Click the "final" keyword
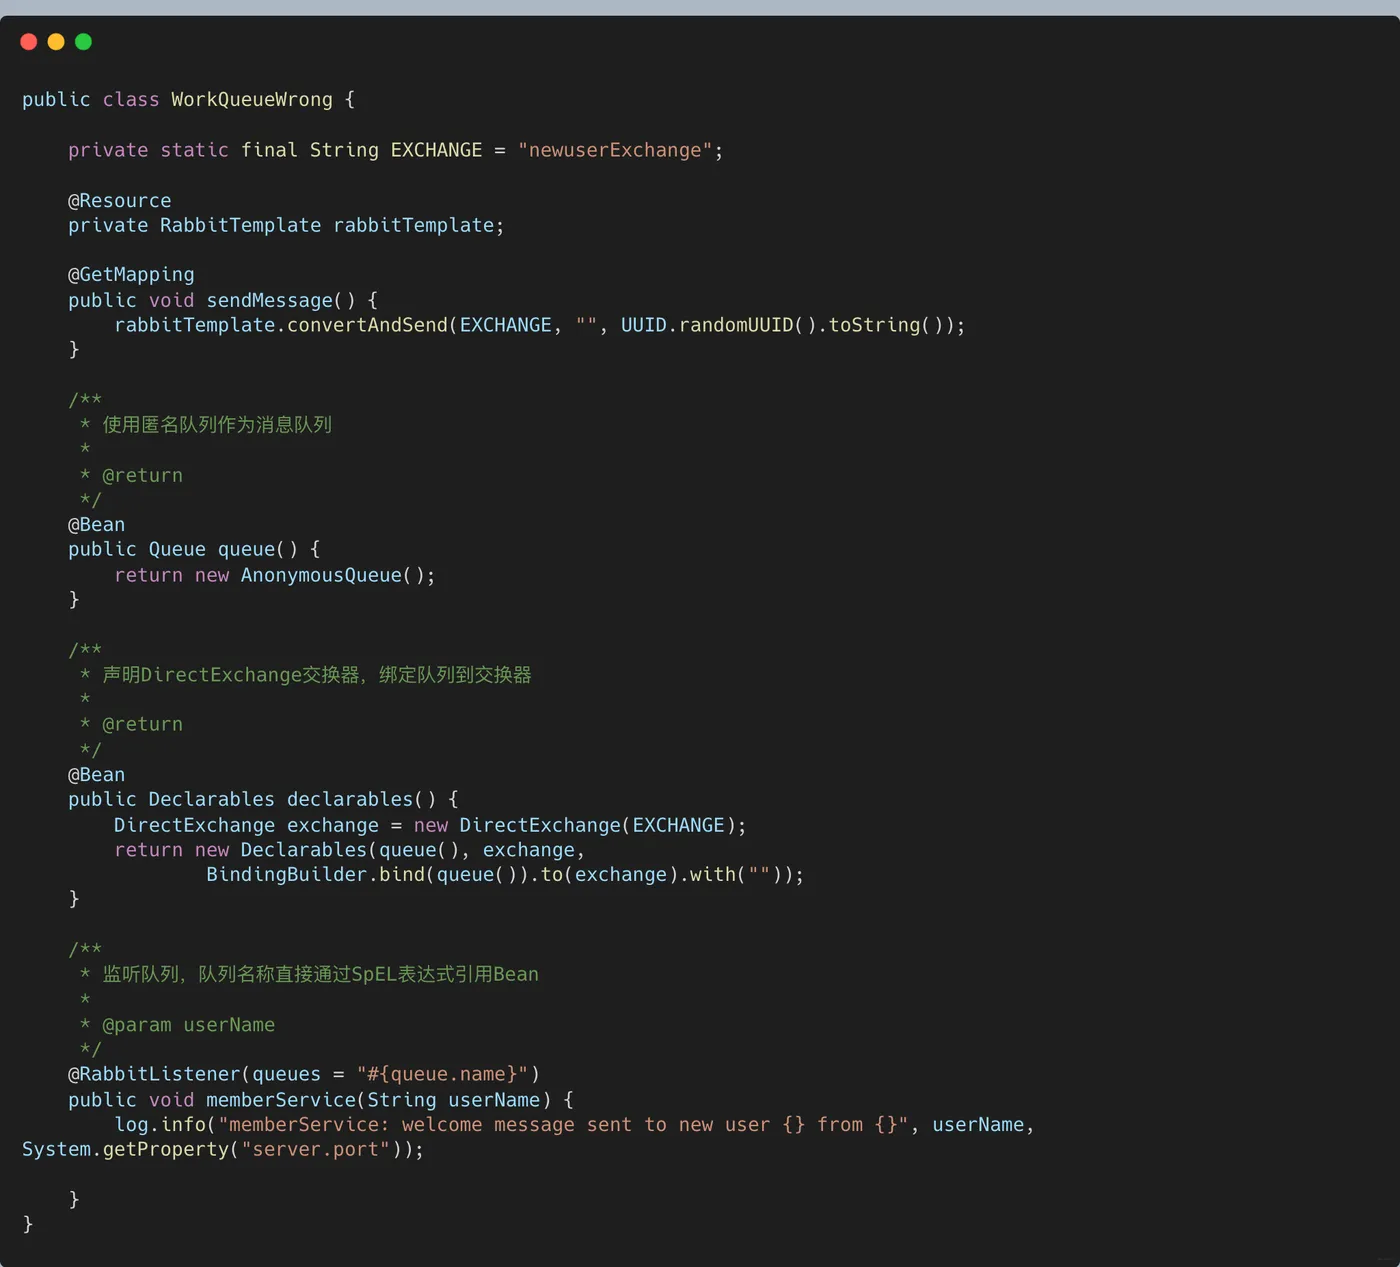Screen dimensions: 1400x1267 (269, 150)
